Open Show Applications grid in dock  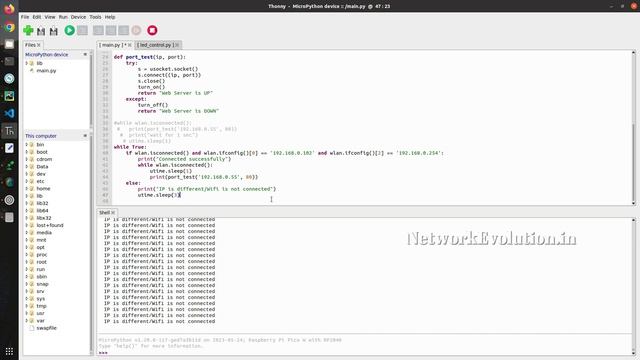click(x=9, y=351)
